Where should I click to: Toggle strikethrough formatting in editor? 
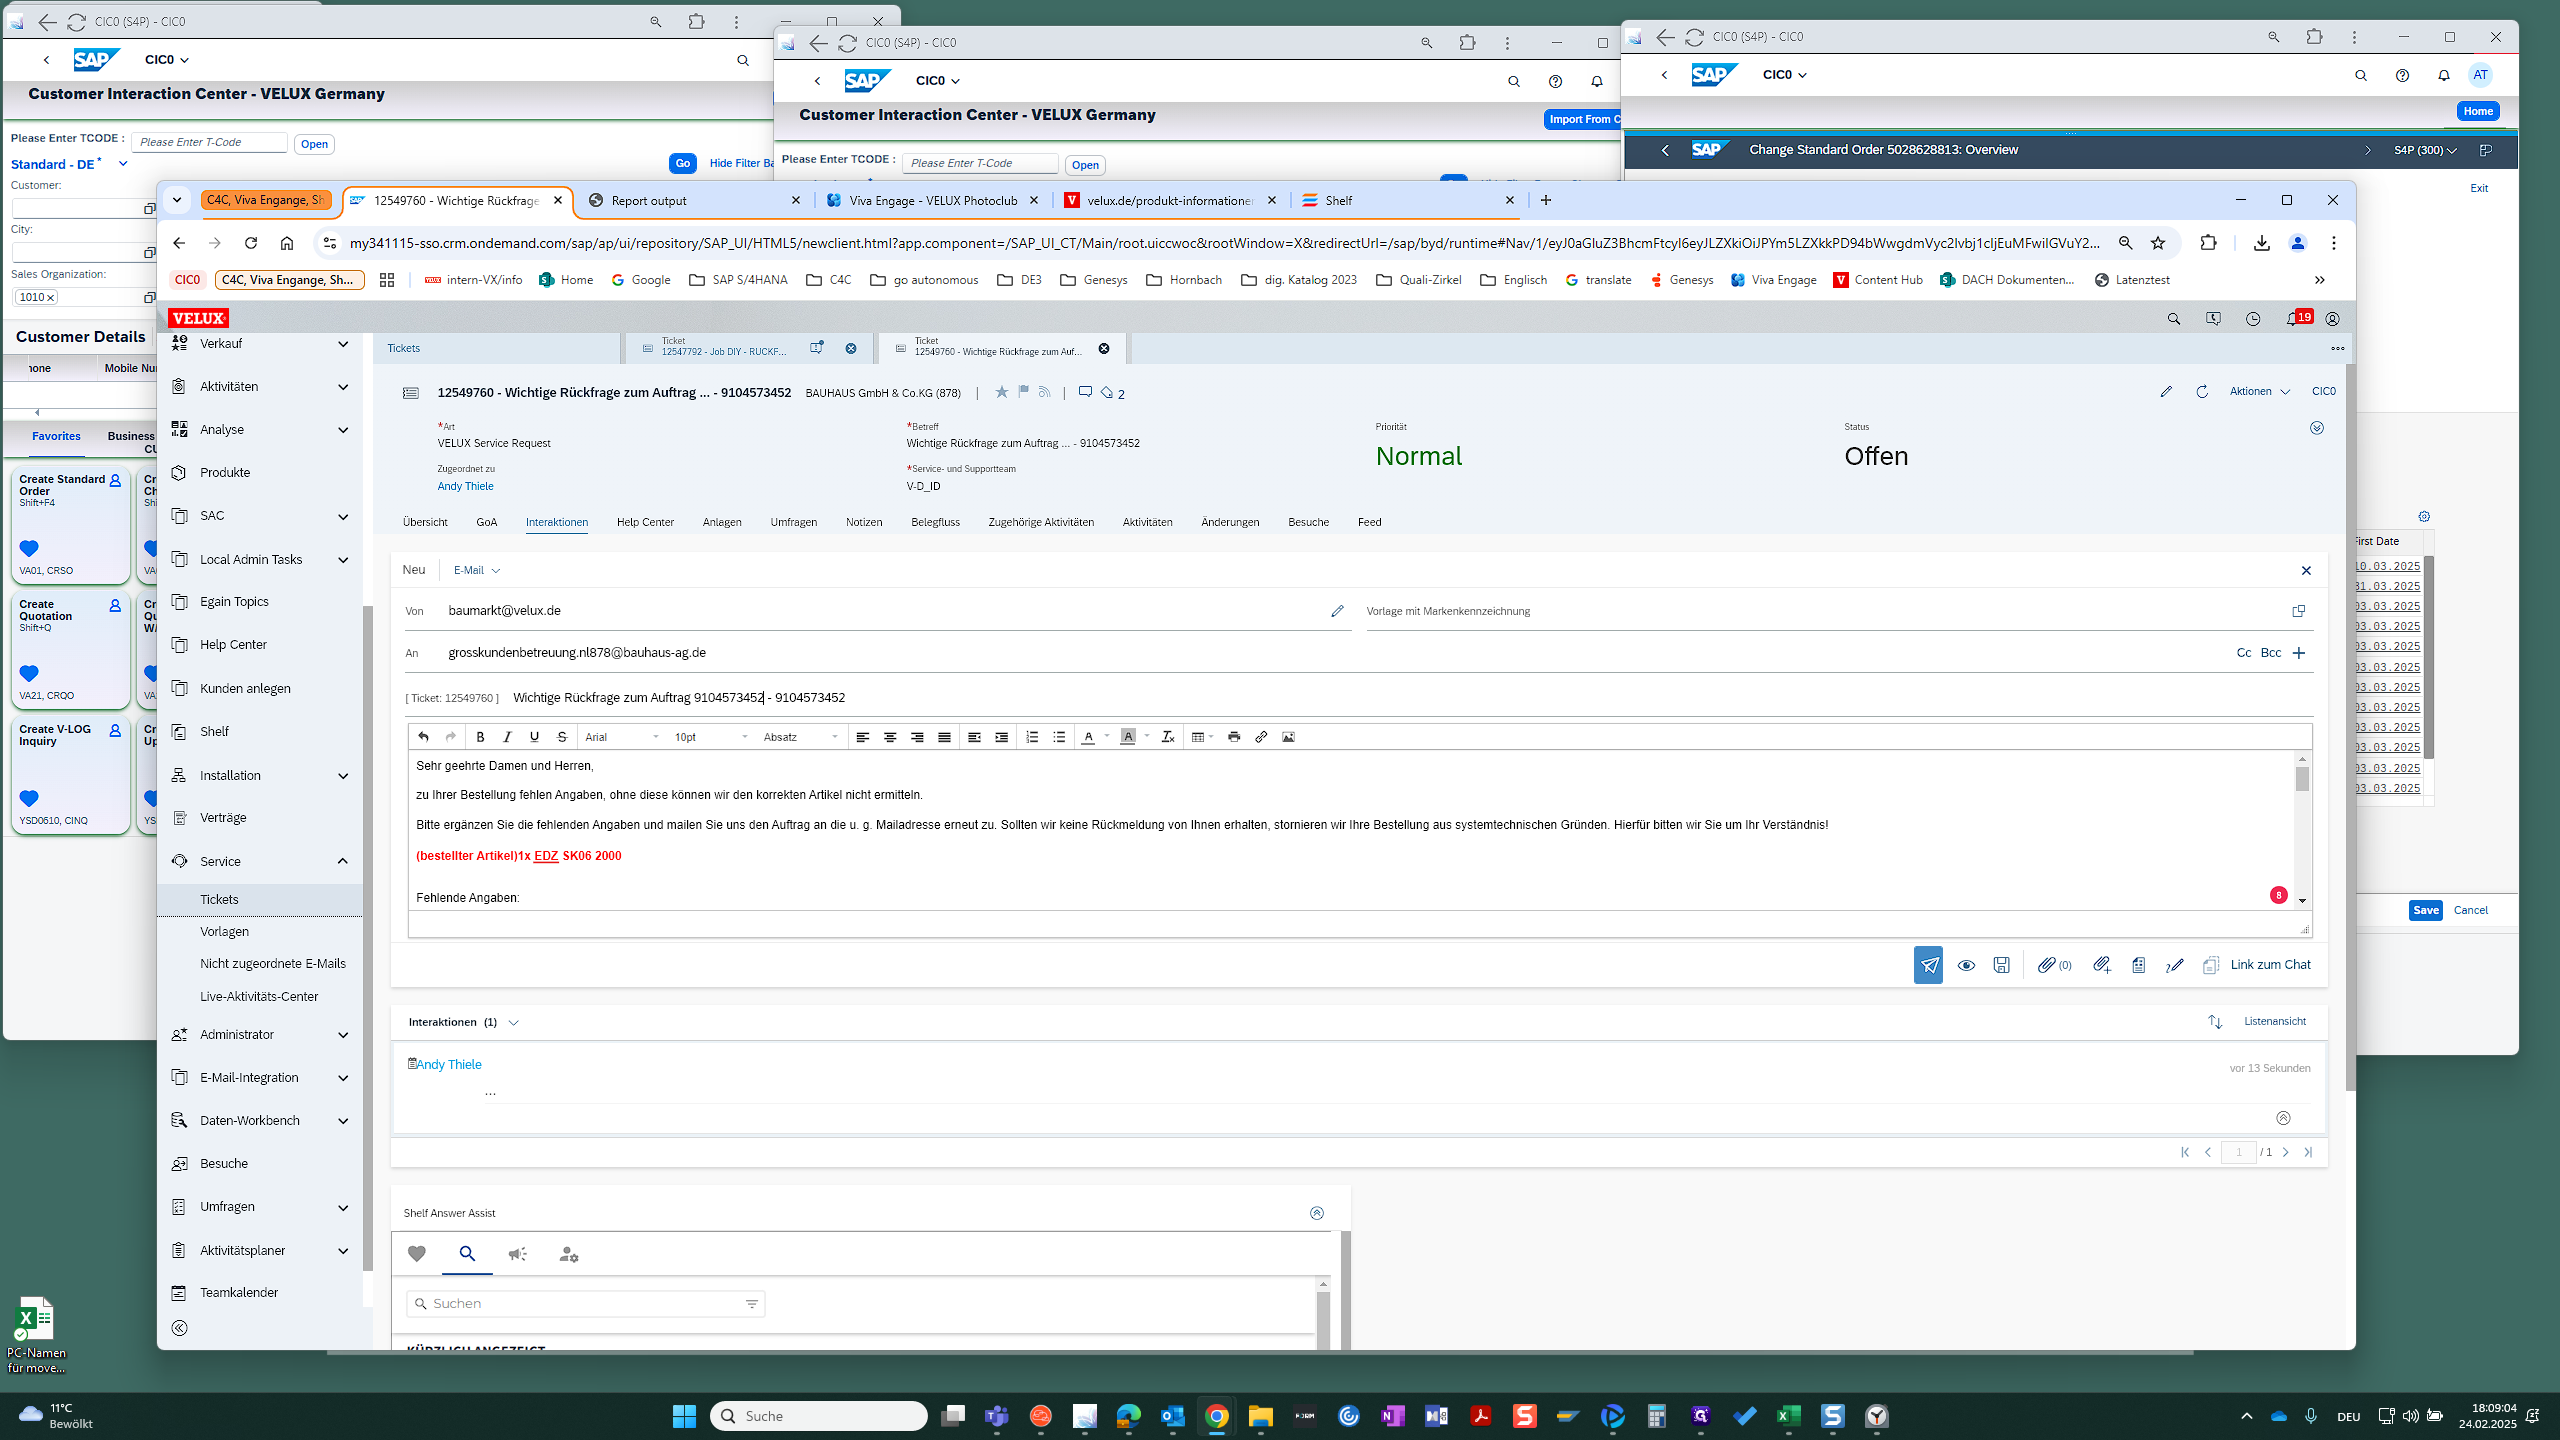click(562, 737)
